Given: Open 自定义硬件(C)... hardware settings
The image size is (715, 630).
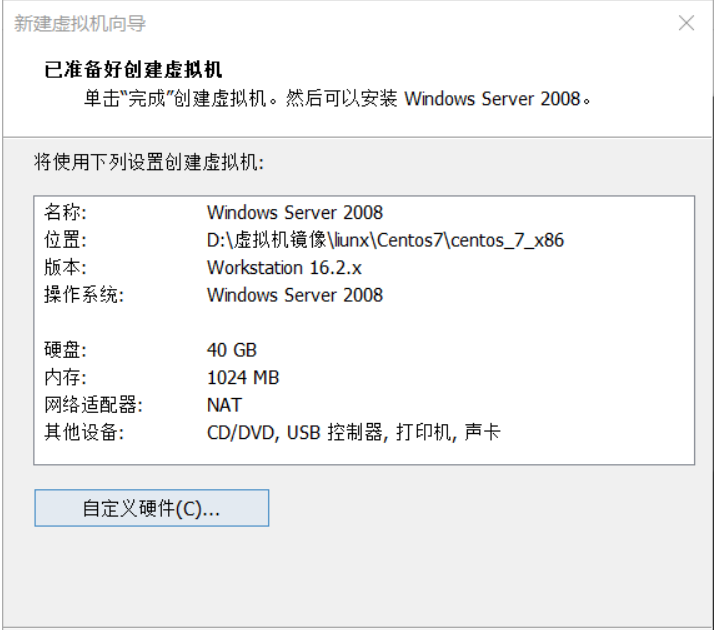Looking at the screenshot, I should coord(151,508).
